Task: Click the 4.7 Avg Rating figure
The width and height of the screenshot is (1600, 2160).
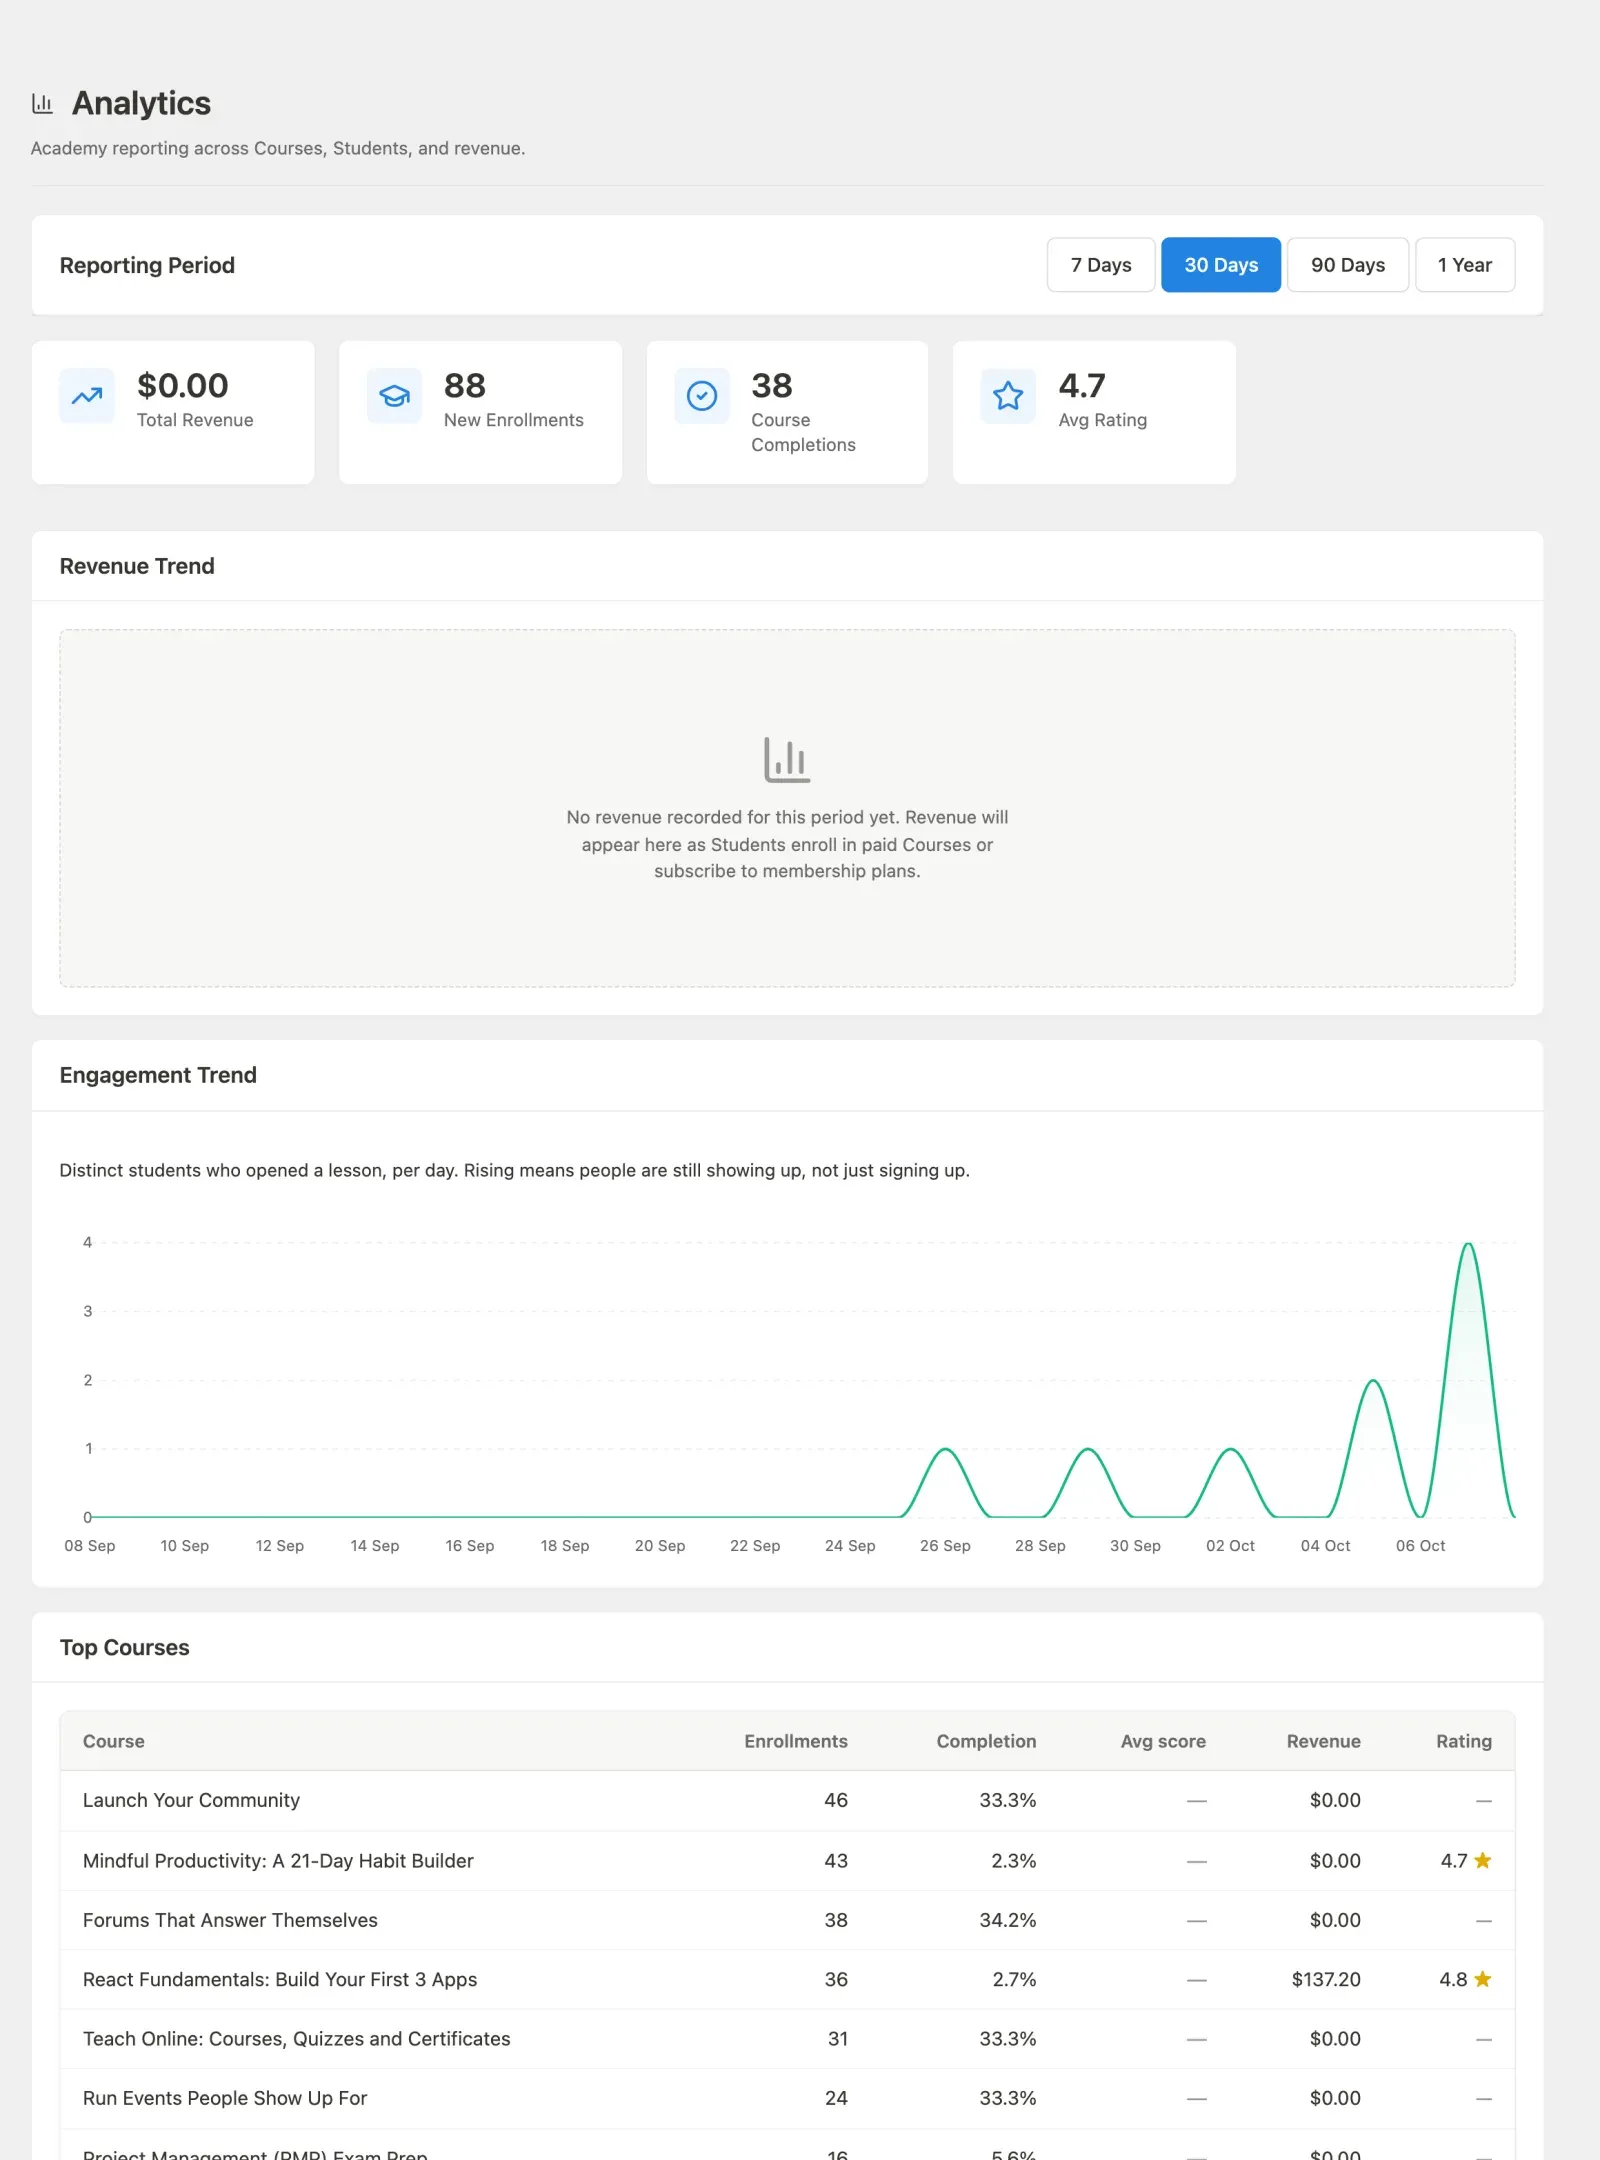Action: [1082, 385]
